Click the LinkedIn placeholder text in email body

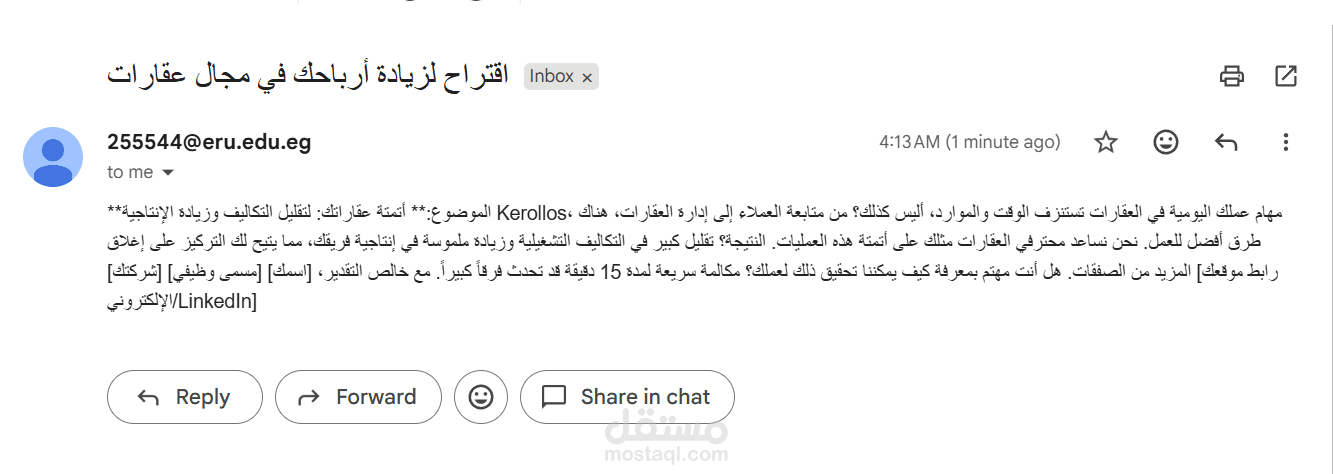[217, 300]
